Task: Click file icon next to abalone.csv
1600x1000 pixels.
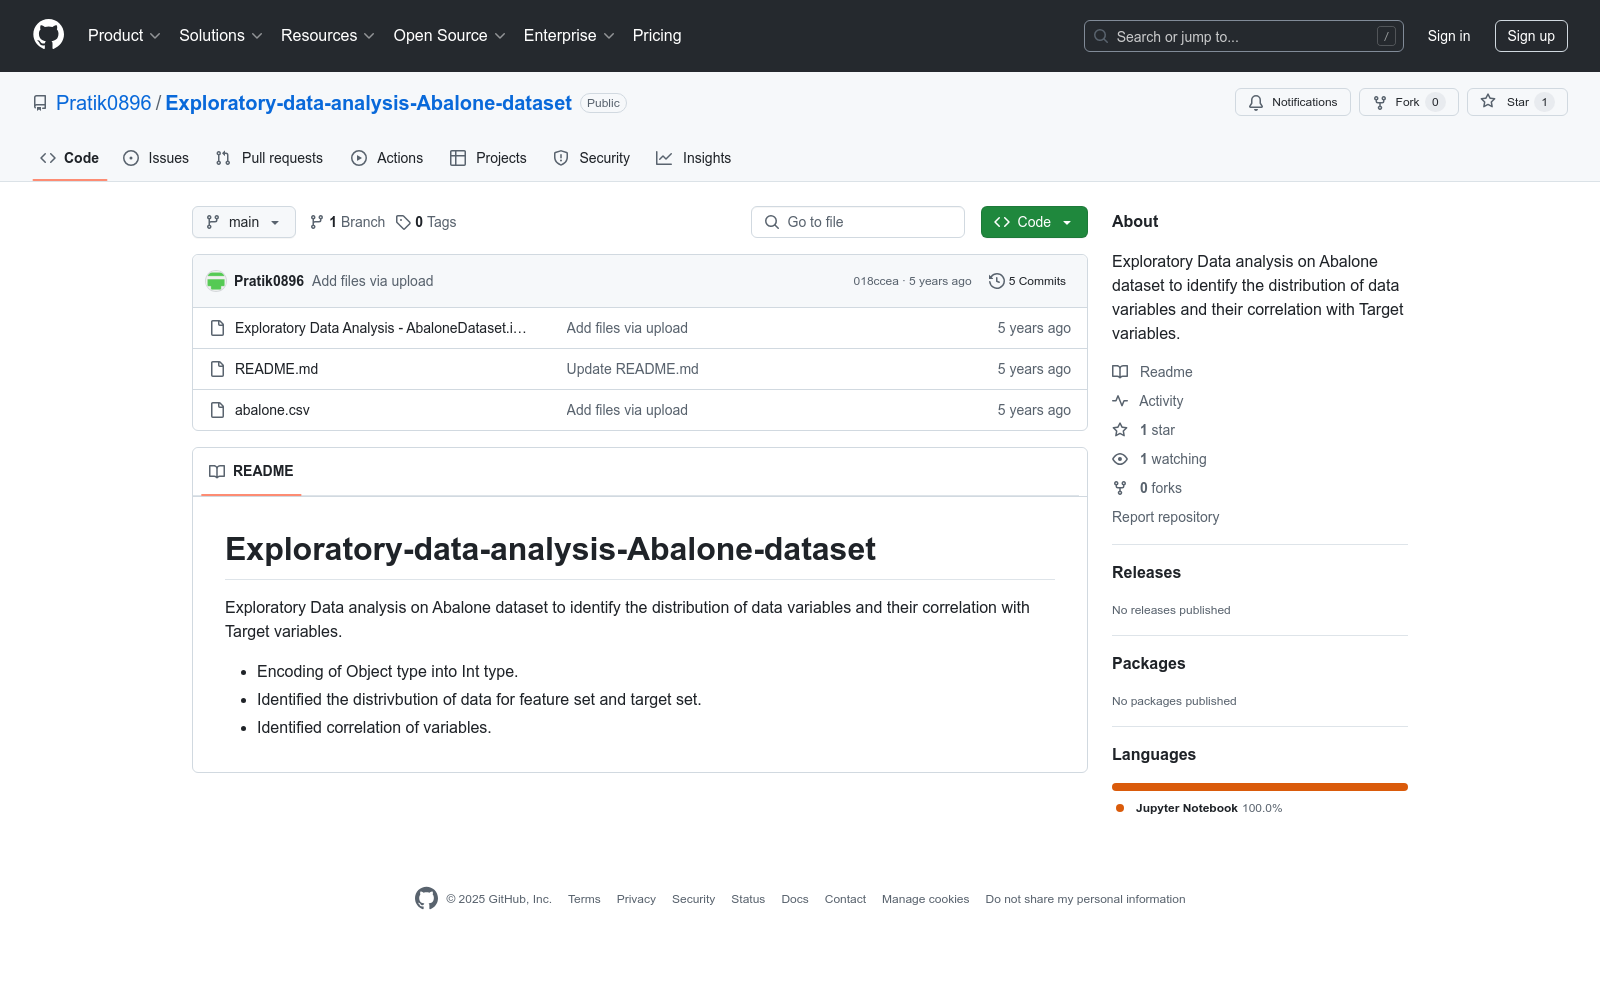Action: [x=218, y=410]
